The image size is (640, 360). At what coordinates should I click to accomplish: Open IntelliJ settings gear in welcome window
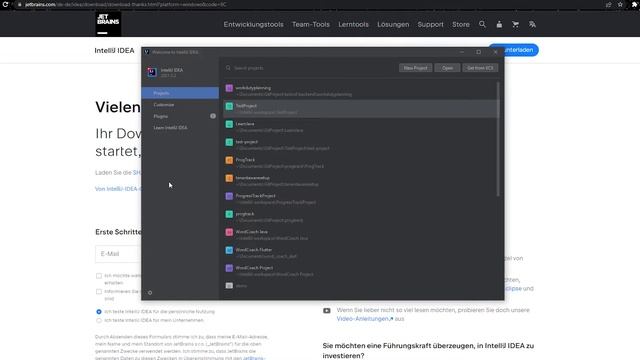point(150,293)
